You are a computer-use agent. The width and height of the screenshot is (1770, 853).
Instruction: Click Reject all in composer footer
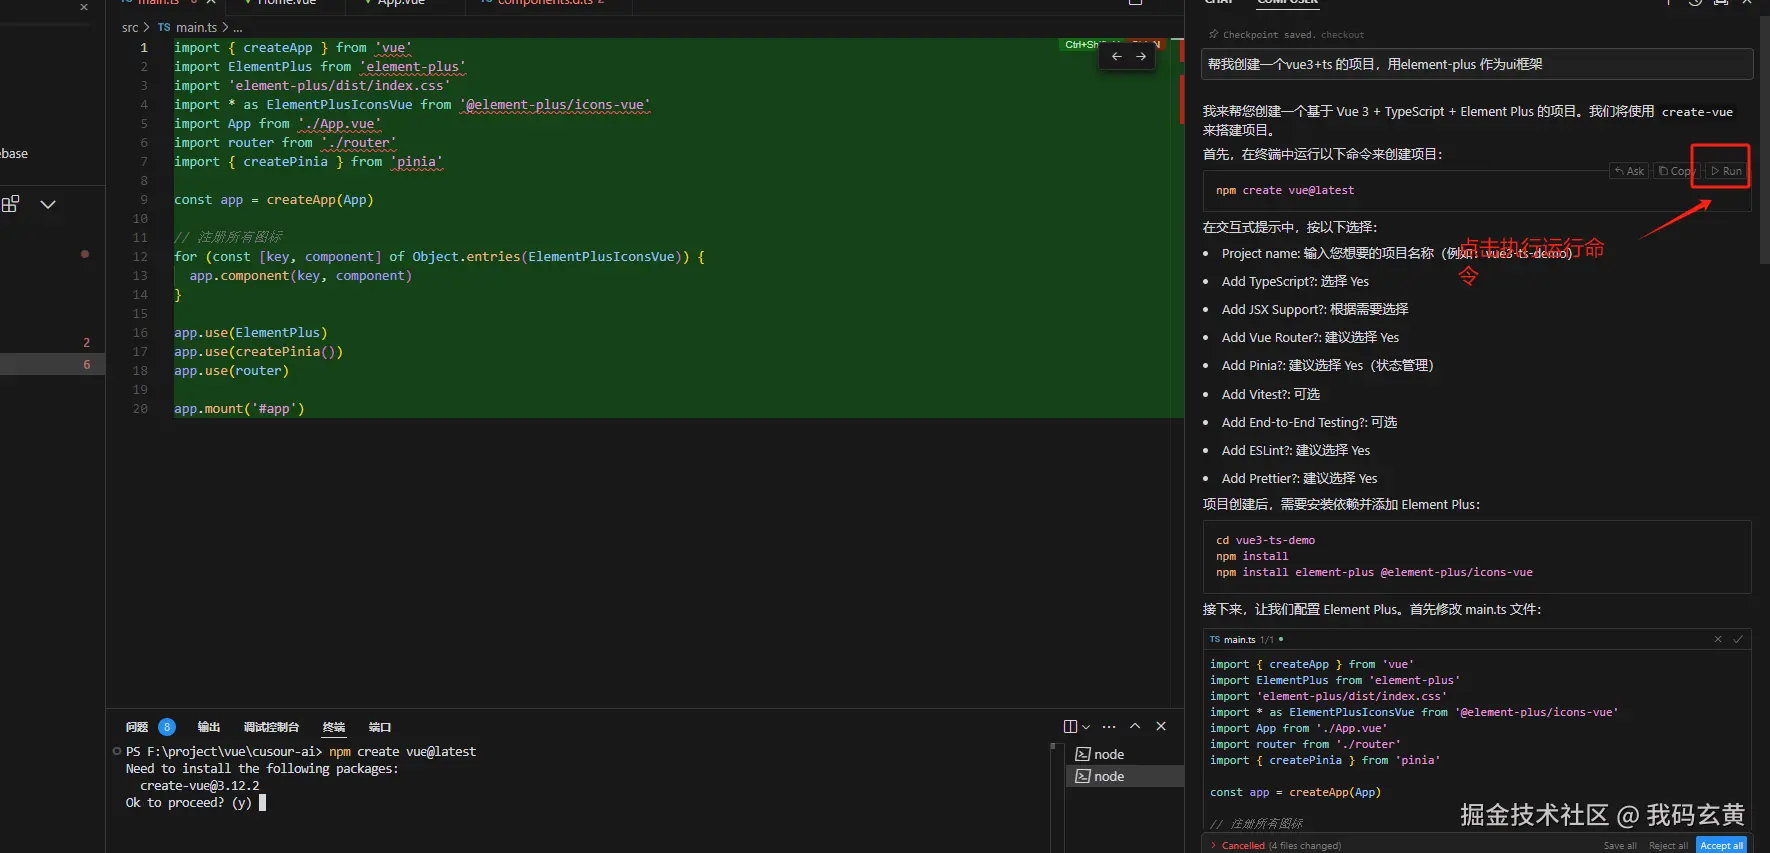[1668, 846]
